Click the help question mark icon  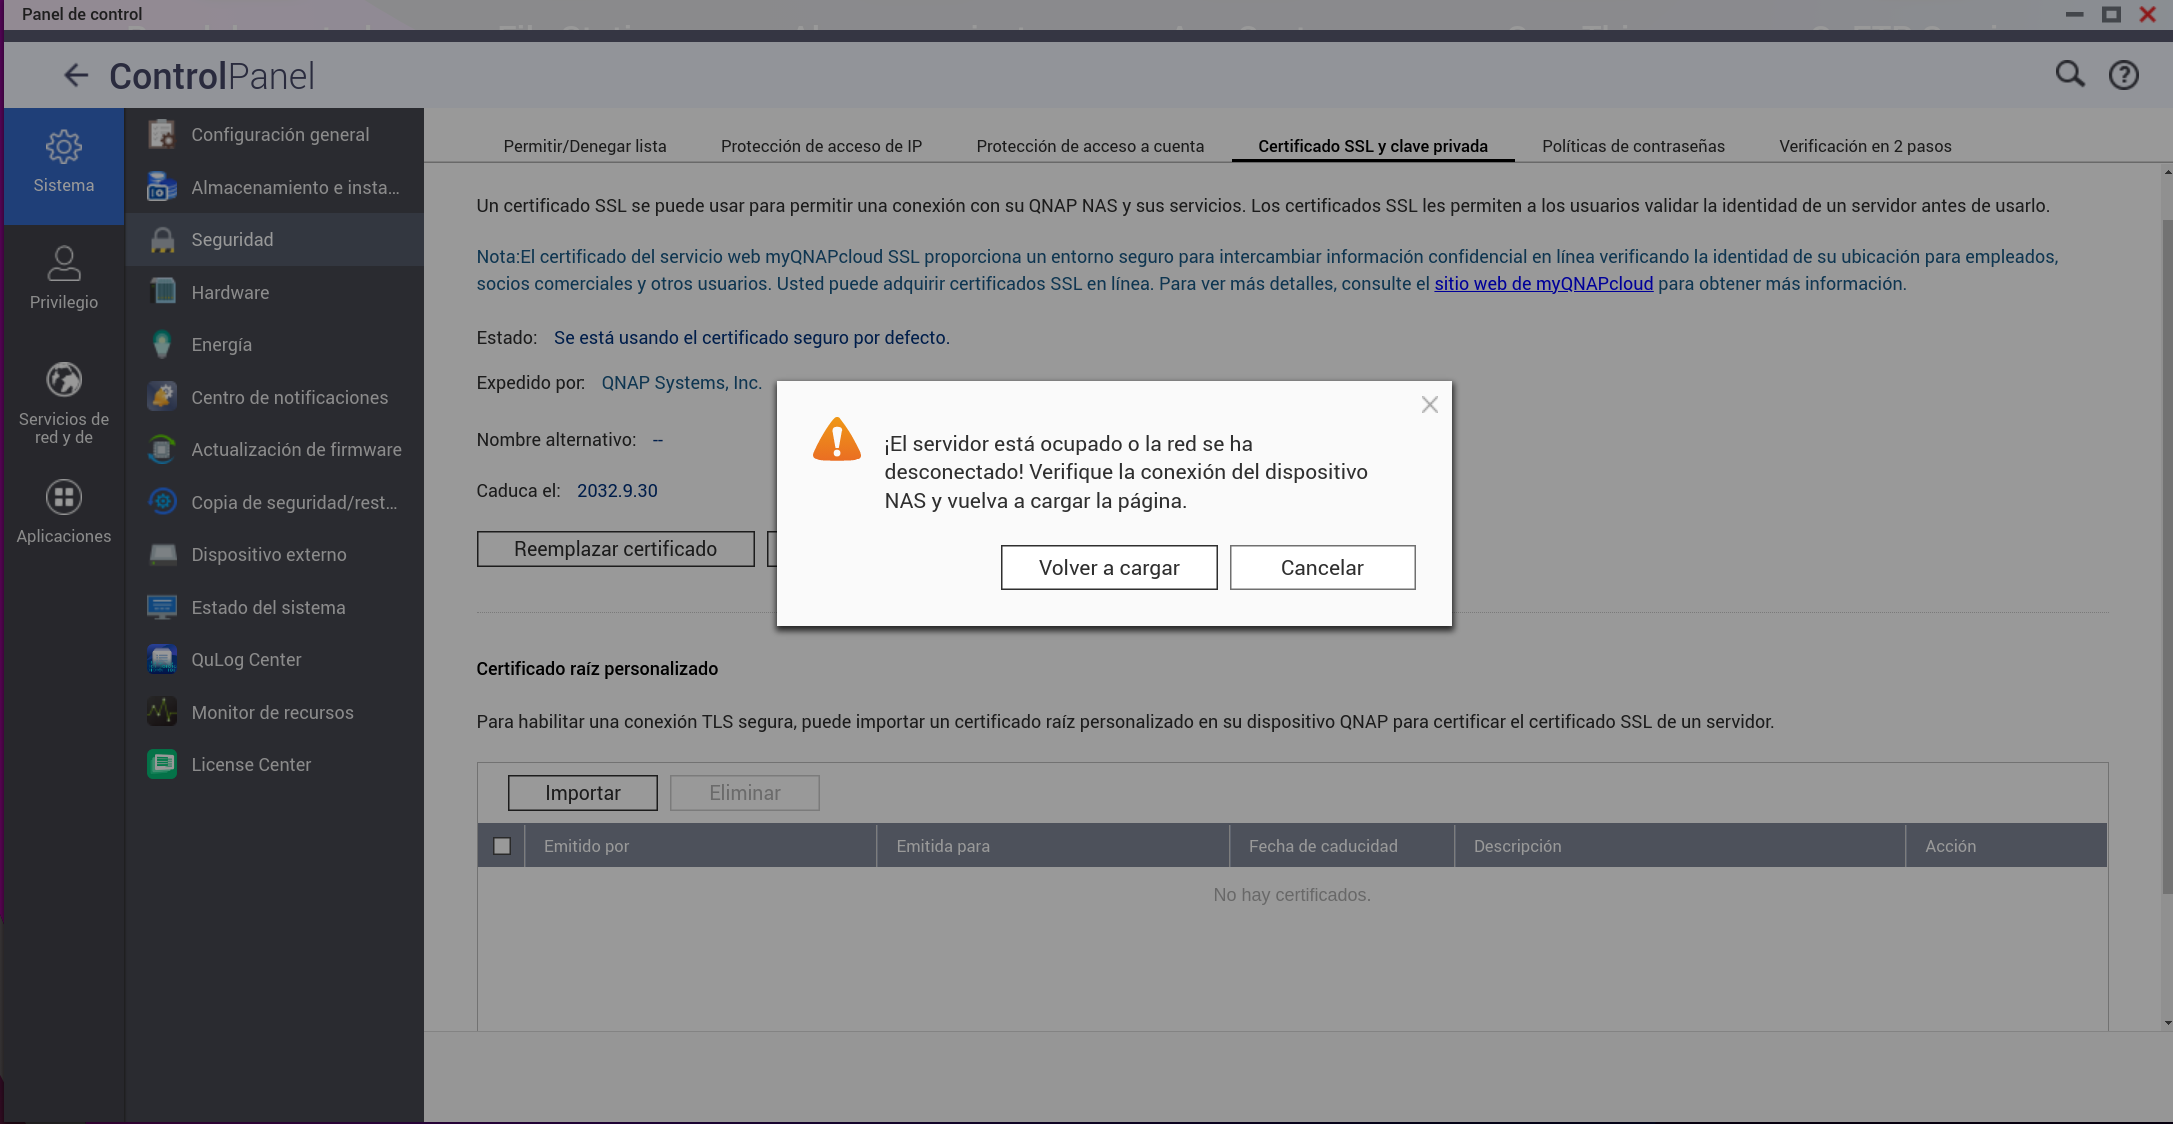[2123, 76]
